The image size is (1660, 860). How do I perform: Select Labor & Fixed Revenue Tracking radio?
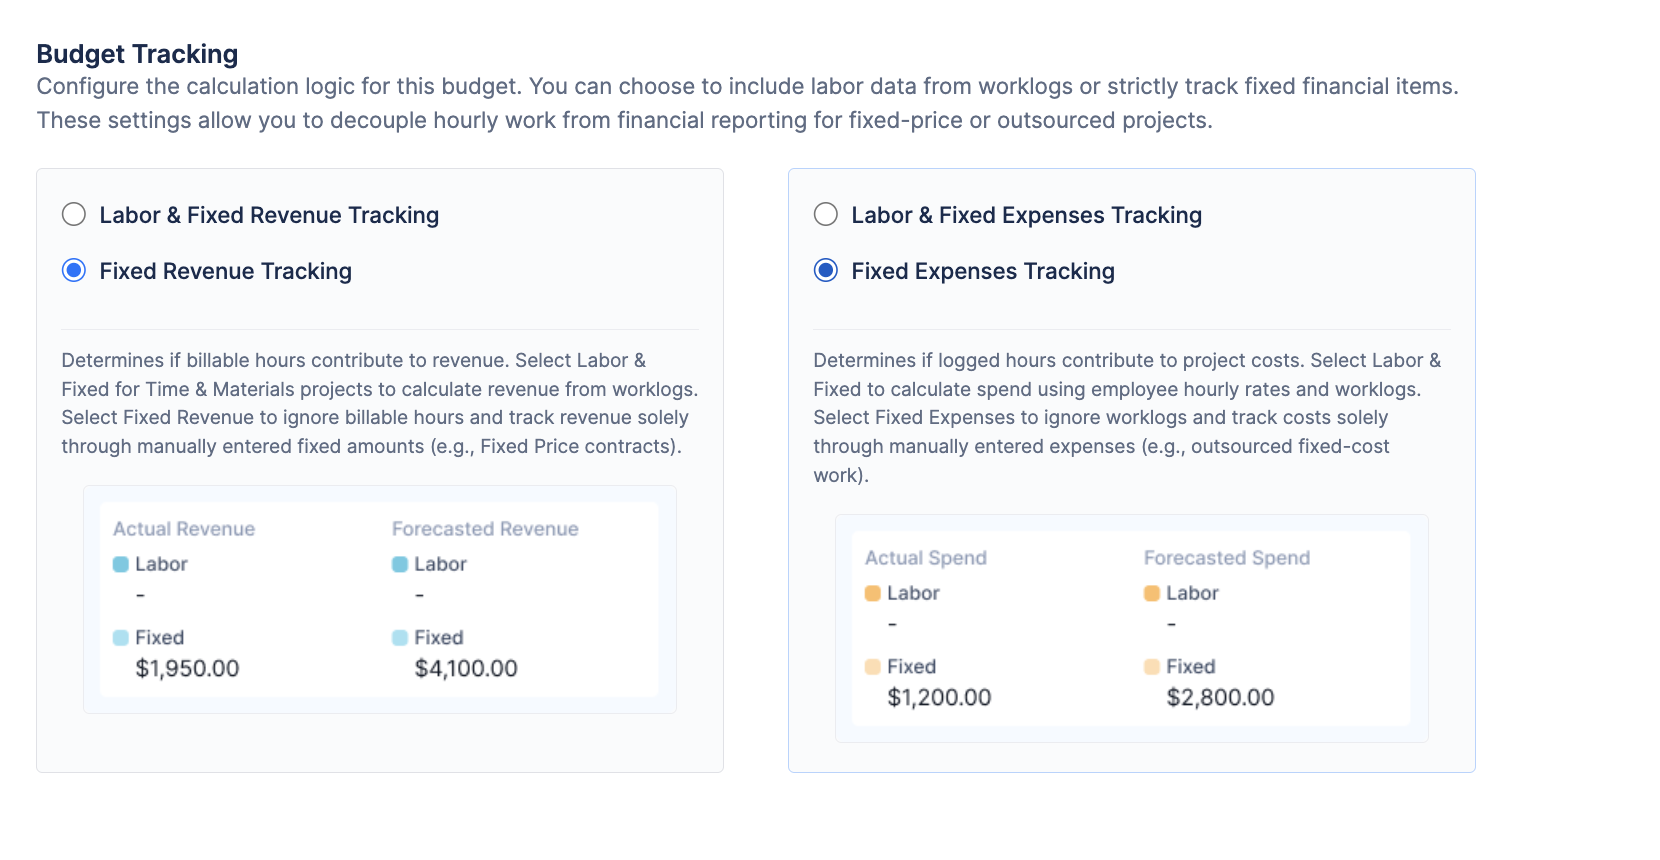[74, 215]
